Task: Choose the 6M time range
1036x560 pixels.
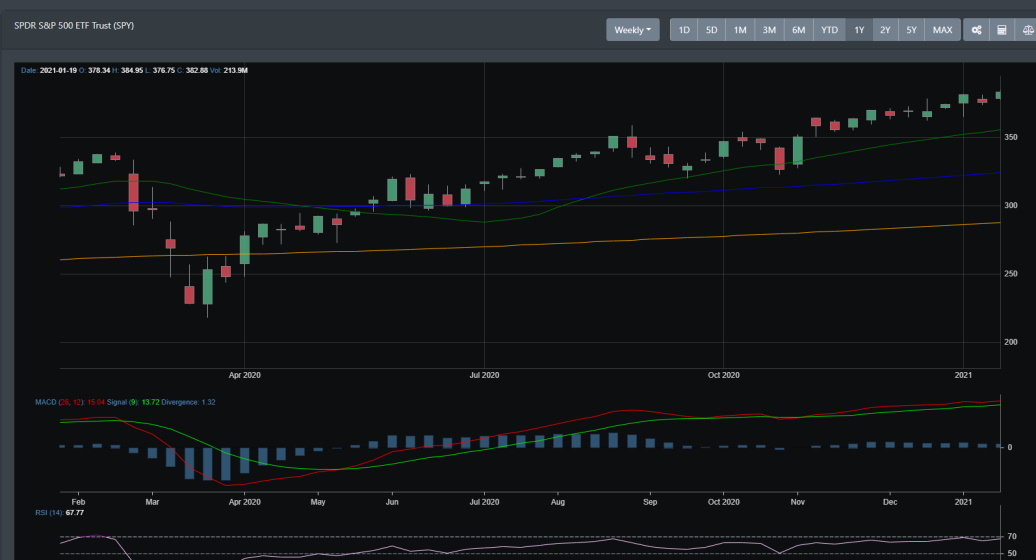Action: point(798,30)
